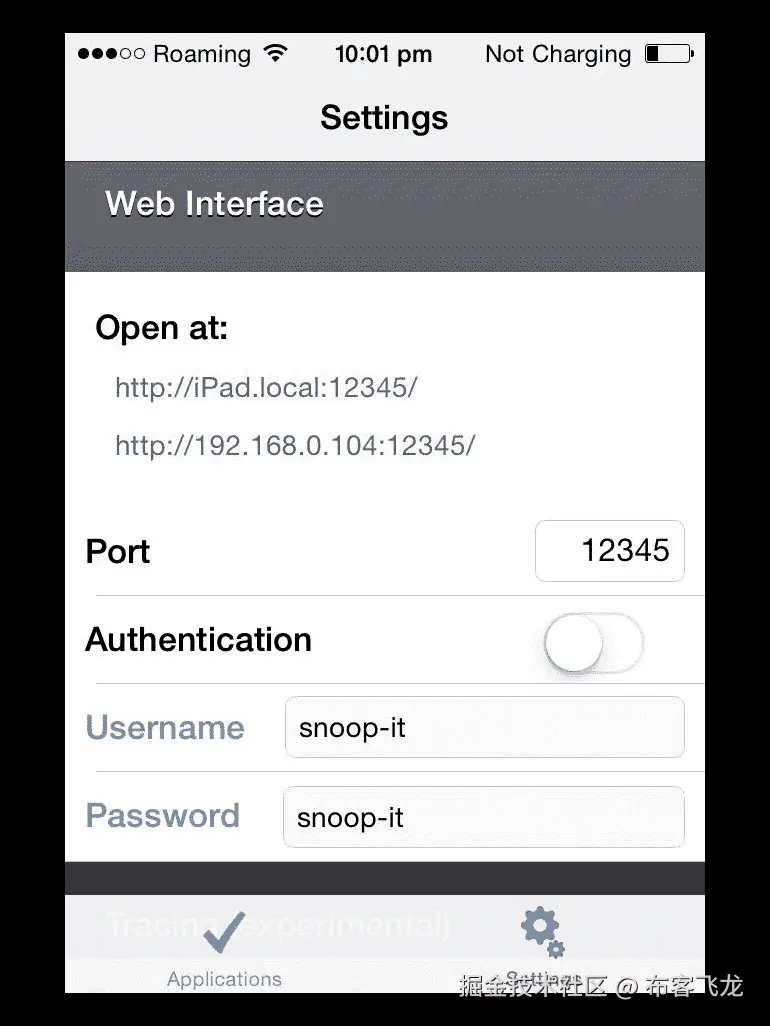Open the Applications tab label
This screenshot has height=1026, width=770.
pos(224,979)
